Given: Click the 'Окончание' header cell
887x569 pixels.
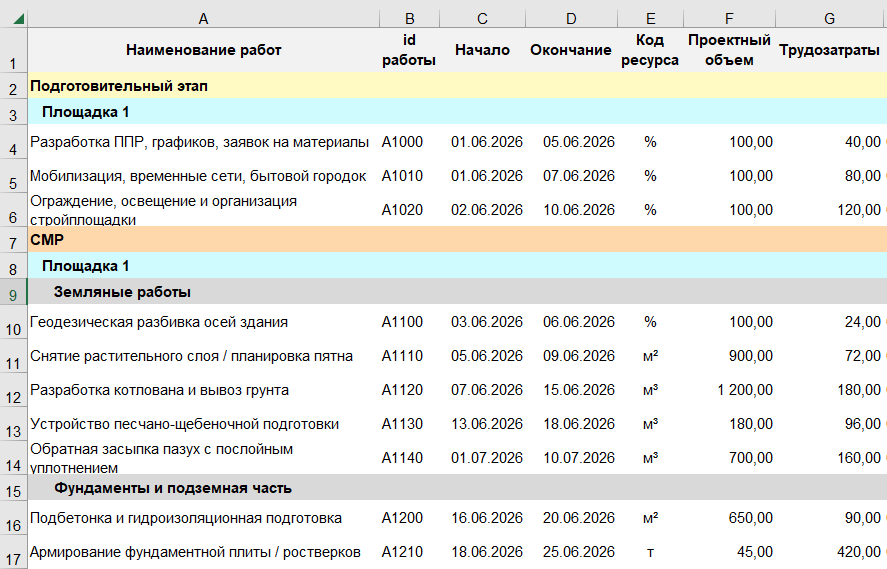Looking at the screenshot, I should pyautogui.click(x=571, y=50).
